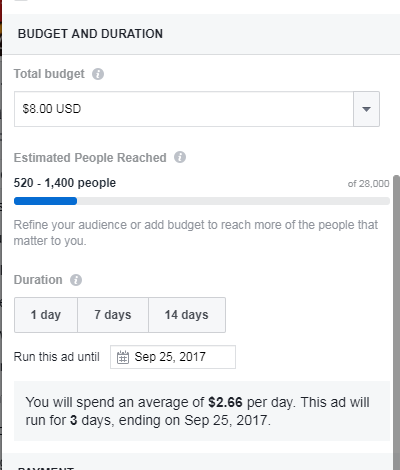
Task: Click the calendar icon in date field
Action: click(x=123, y=357)
